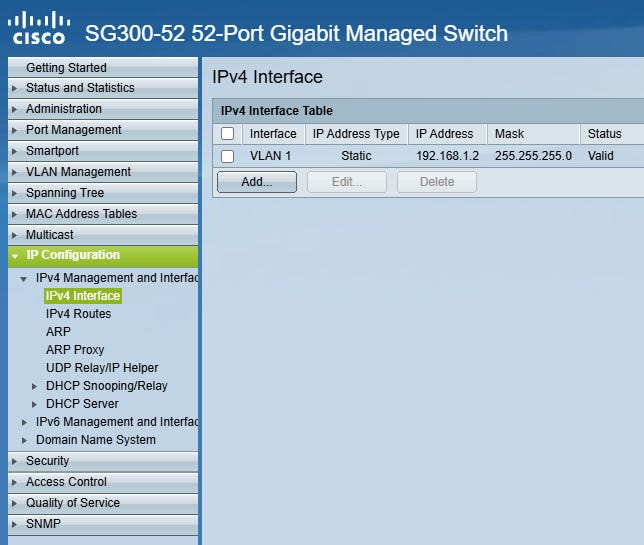Collapse IPv4 Management and Interfaces arrow
The image size is (644, 545).
[x=24, y=279]
